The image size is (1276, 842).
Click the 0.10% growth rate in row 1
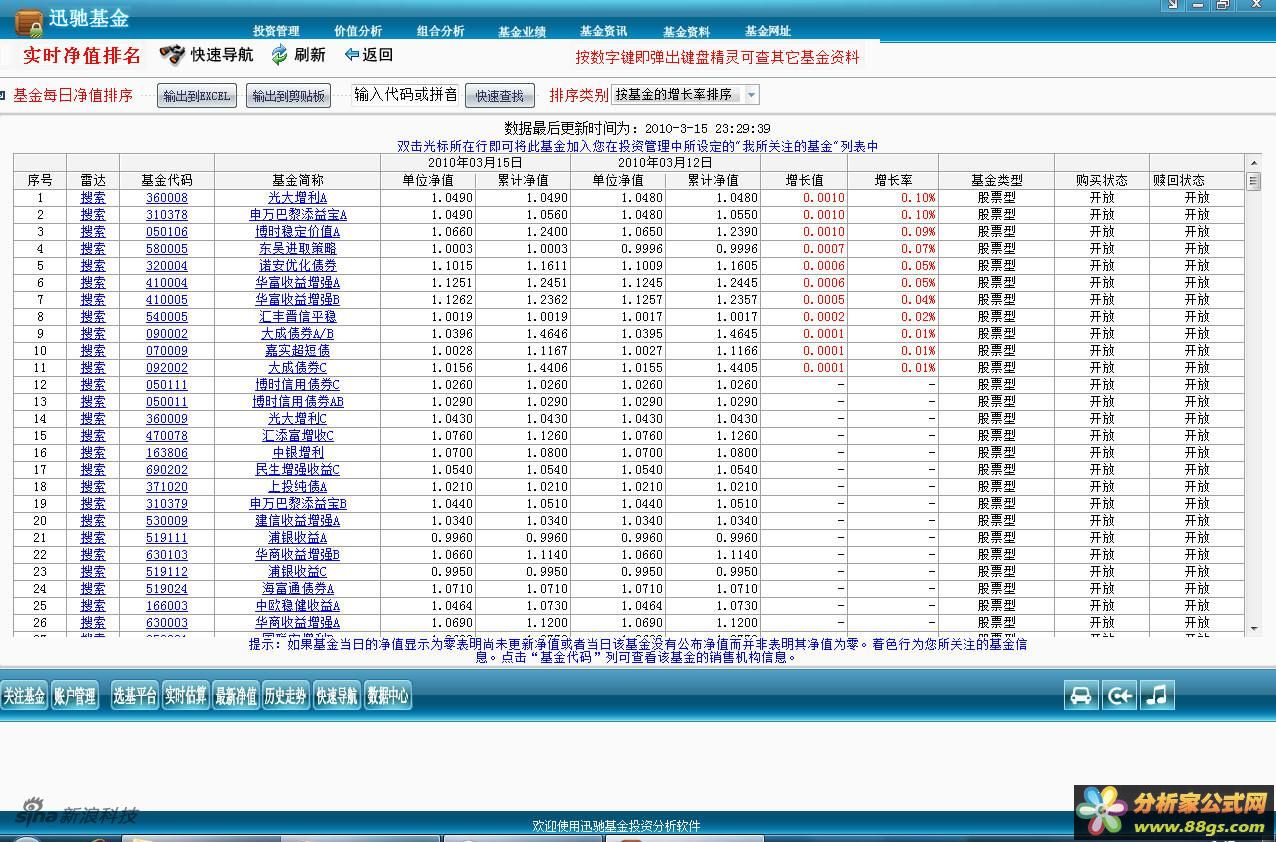918,198
